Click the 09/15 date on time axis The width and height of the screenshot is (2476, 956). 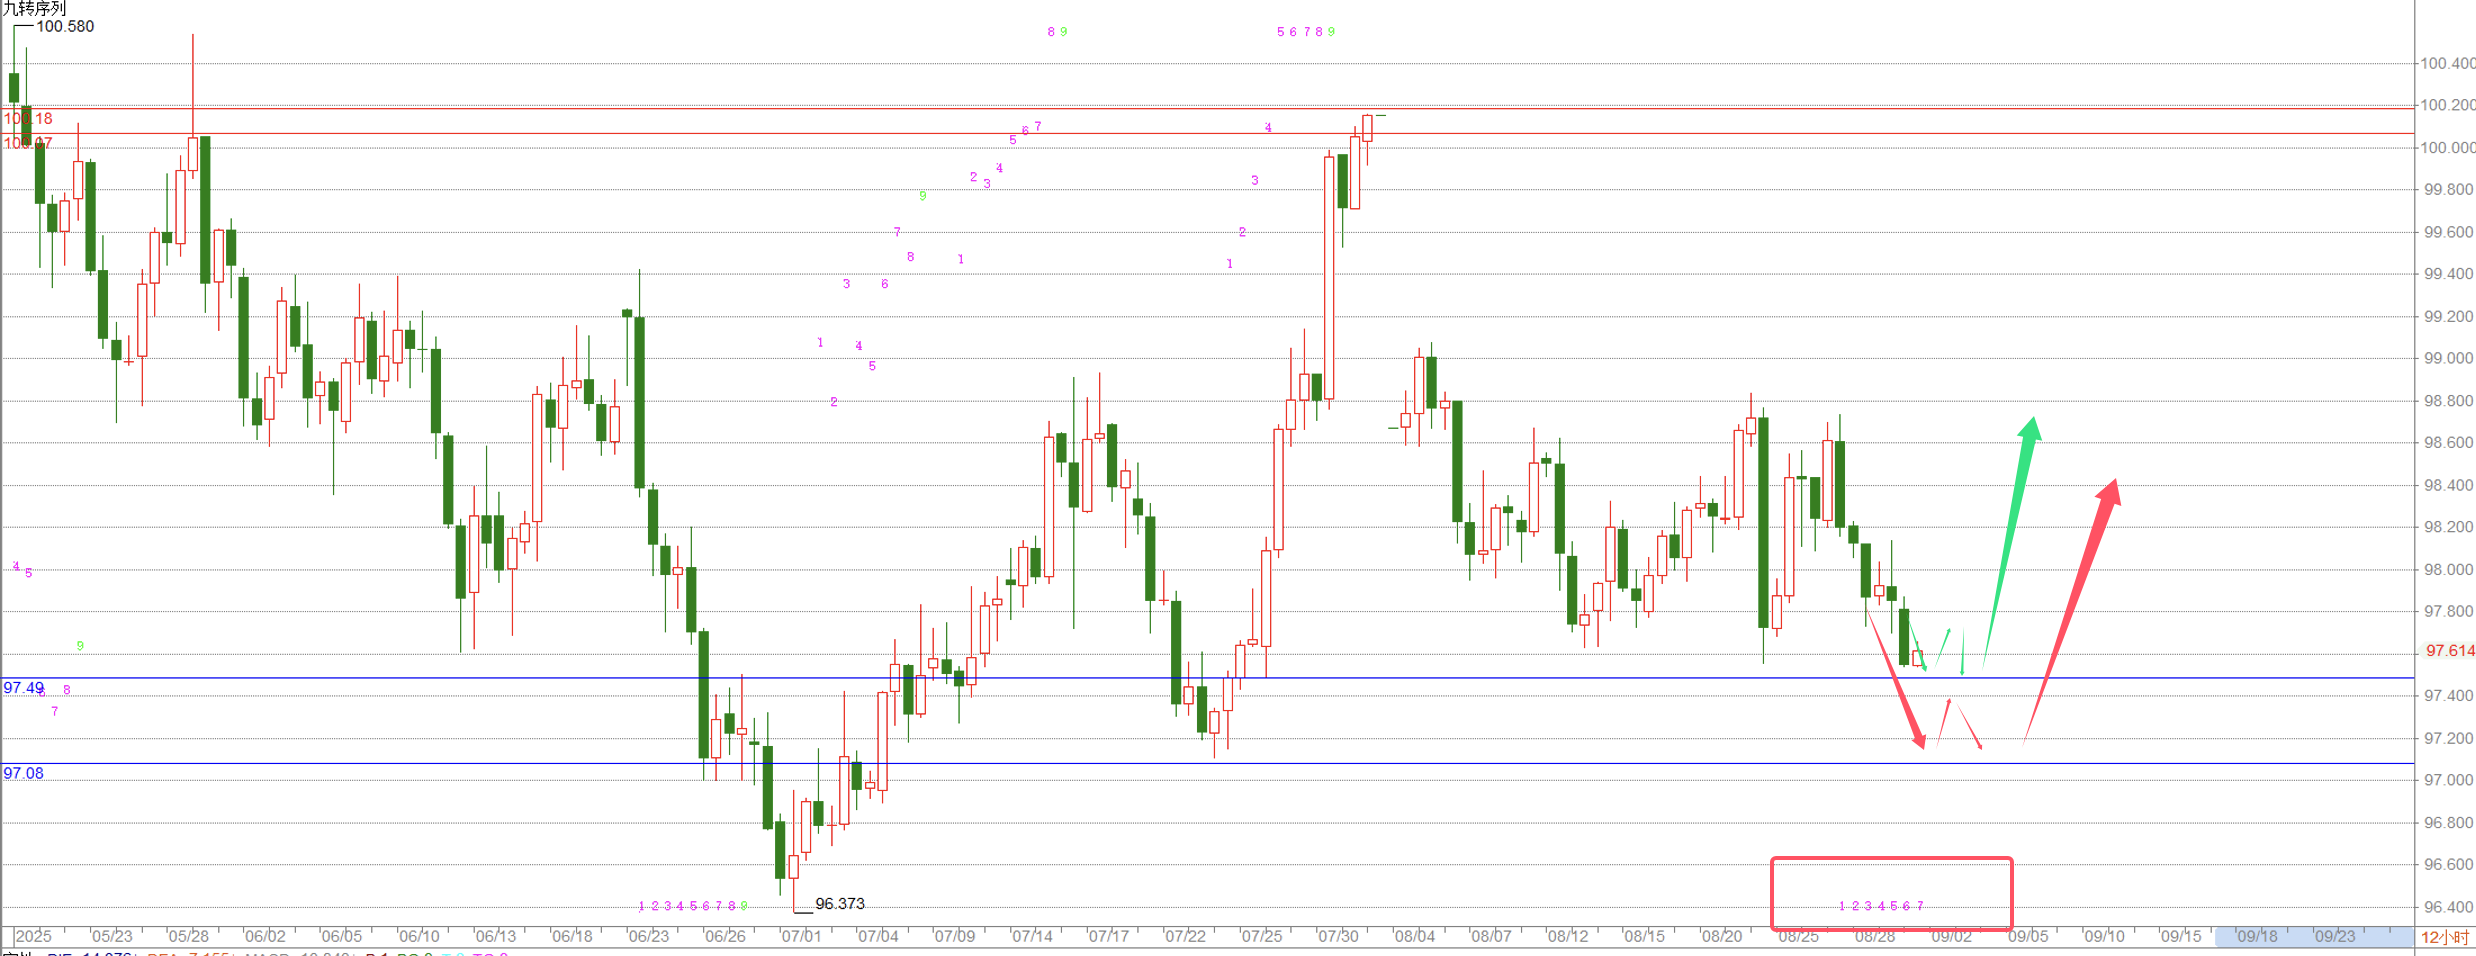(2181, 937)
